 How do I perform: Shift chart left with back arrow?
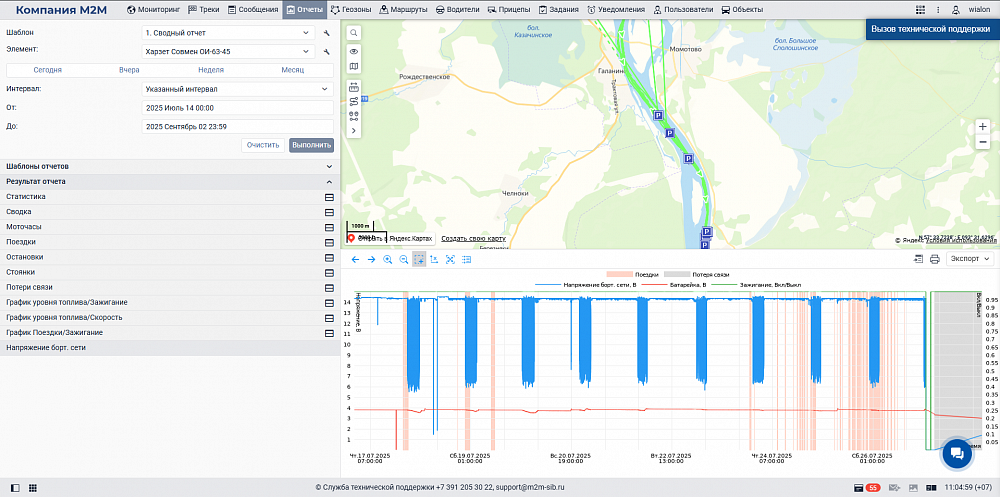355,259
